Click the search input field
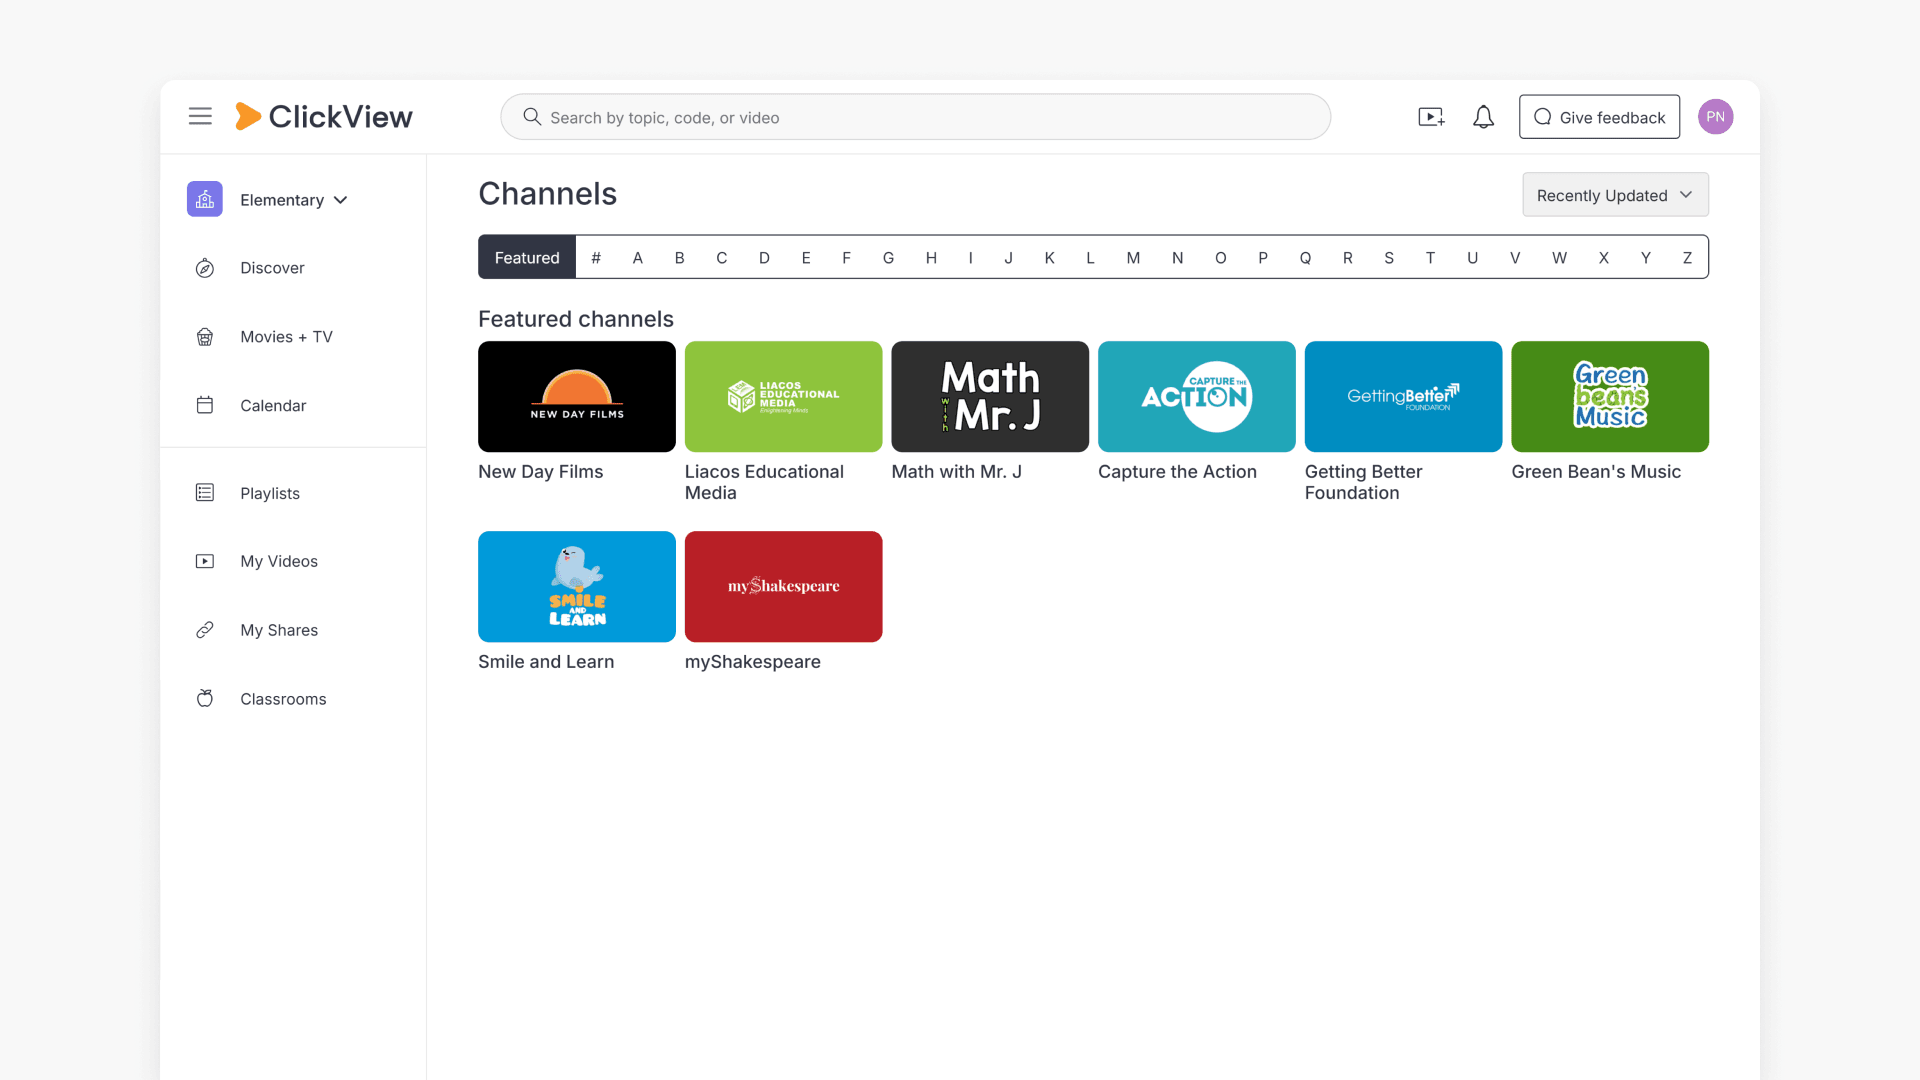This screenshot has width=1920, height=1080. pyautogui.click(x=915, y=117)
